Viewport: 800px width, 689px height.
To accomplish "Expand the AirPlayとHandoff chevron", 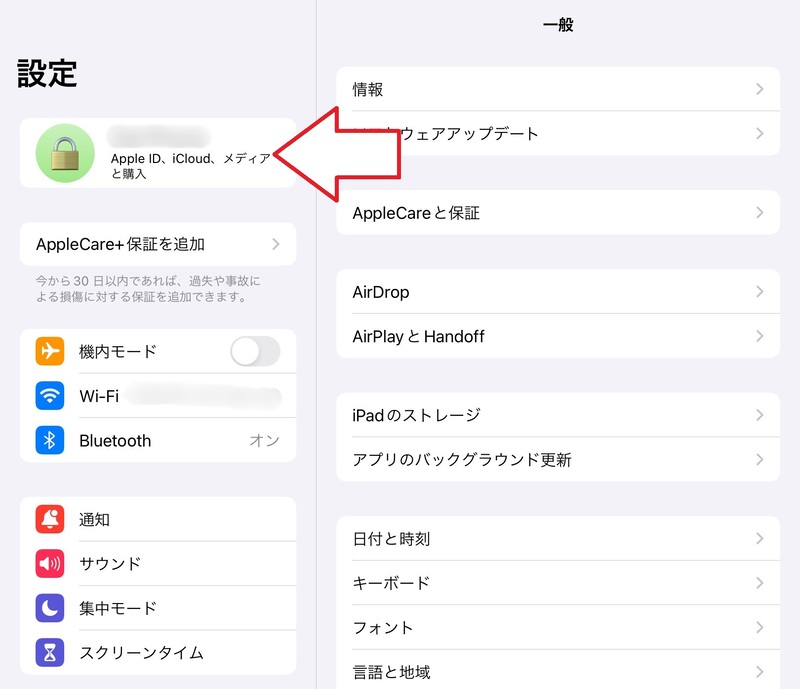I will click(760, 336).
